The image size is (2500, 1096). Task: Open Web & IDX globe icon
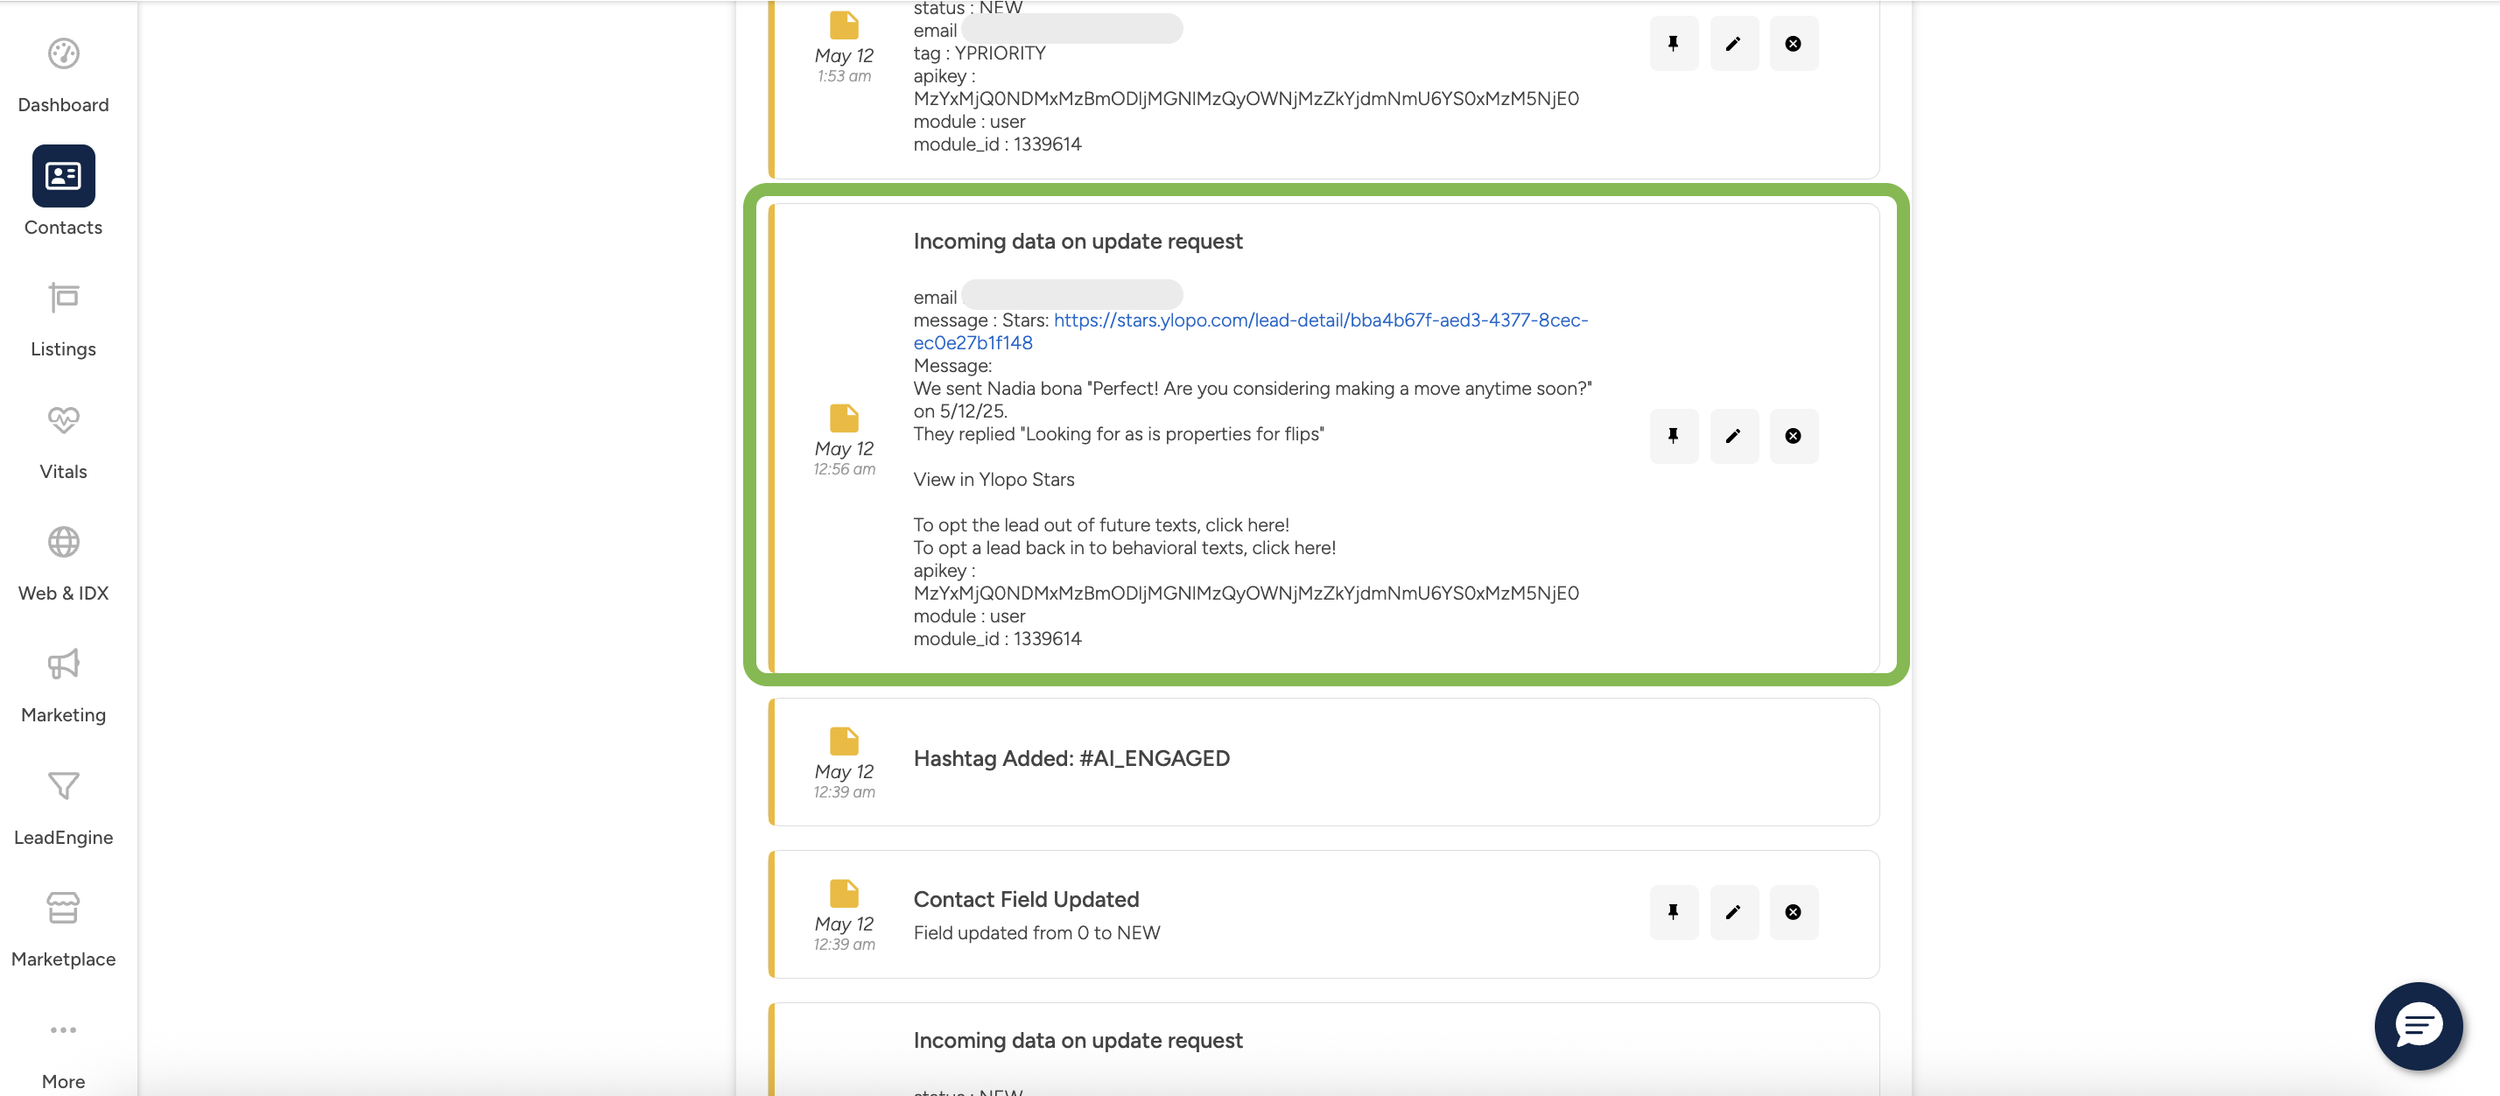[63, 542]
